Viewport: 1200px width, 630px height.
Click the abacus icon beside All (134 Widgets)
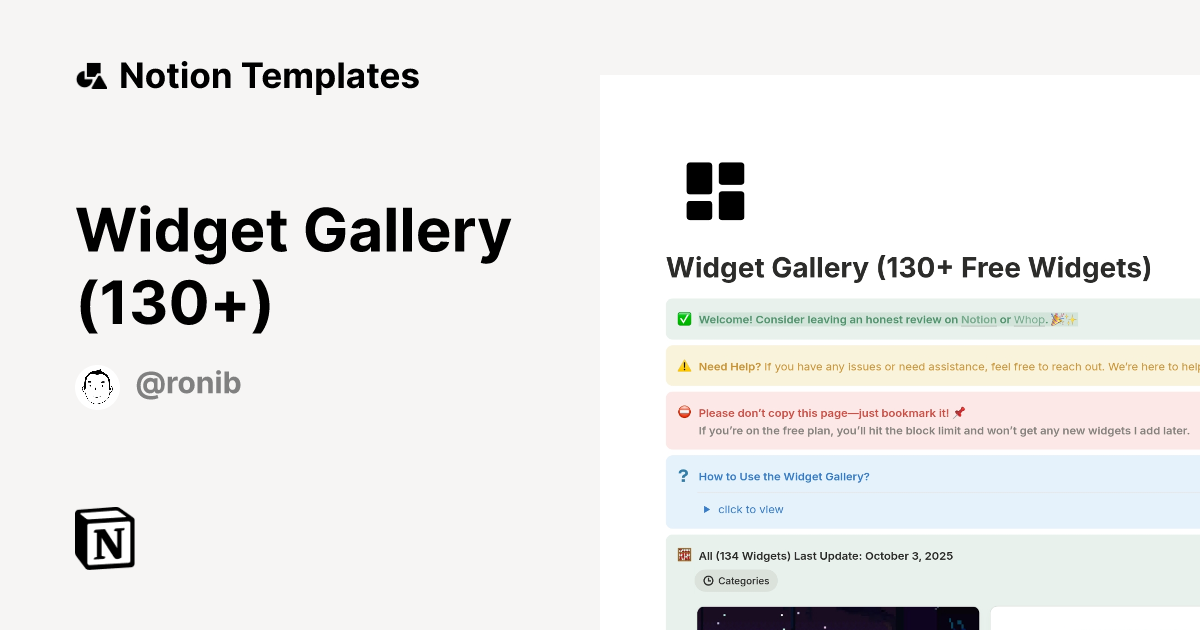[684, 555]
